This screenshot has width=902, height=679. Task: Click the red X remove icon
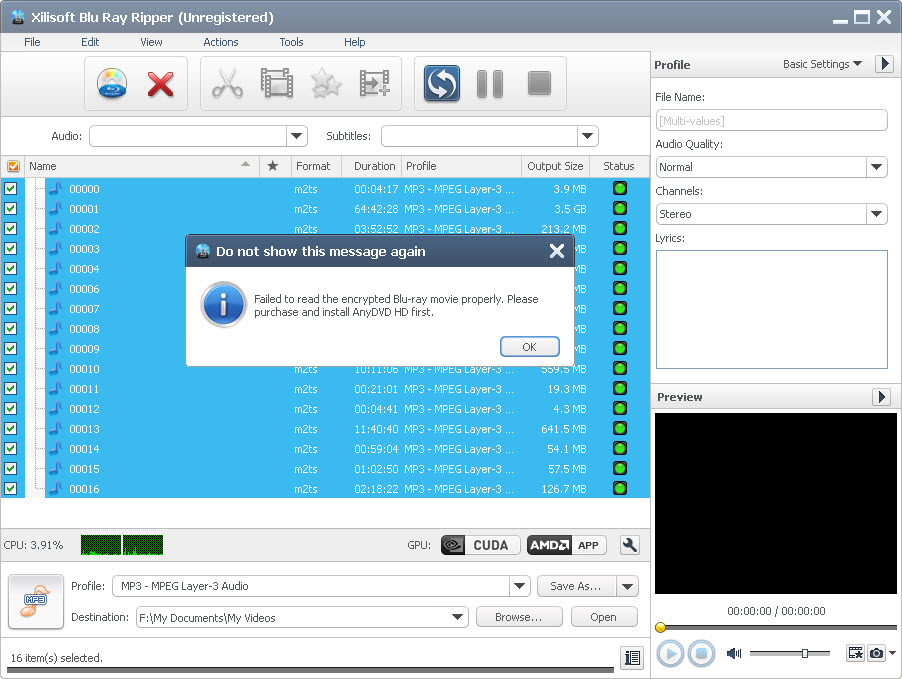tap(160, 84)
